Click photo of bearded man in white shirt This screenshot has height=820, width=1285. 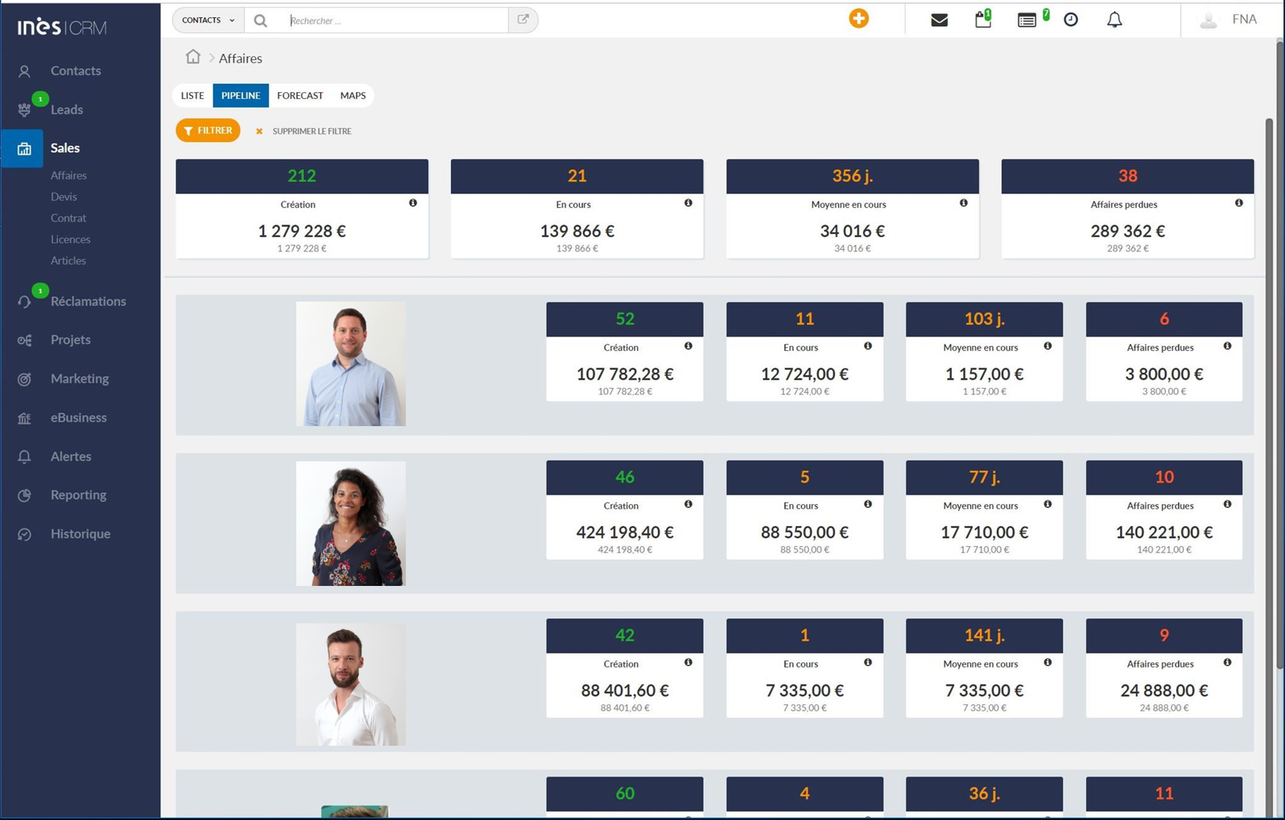[x=351, y=684]
